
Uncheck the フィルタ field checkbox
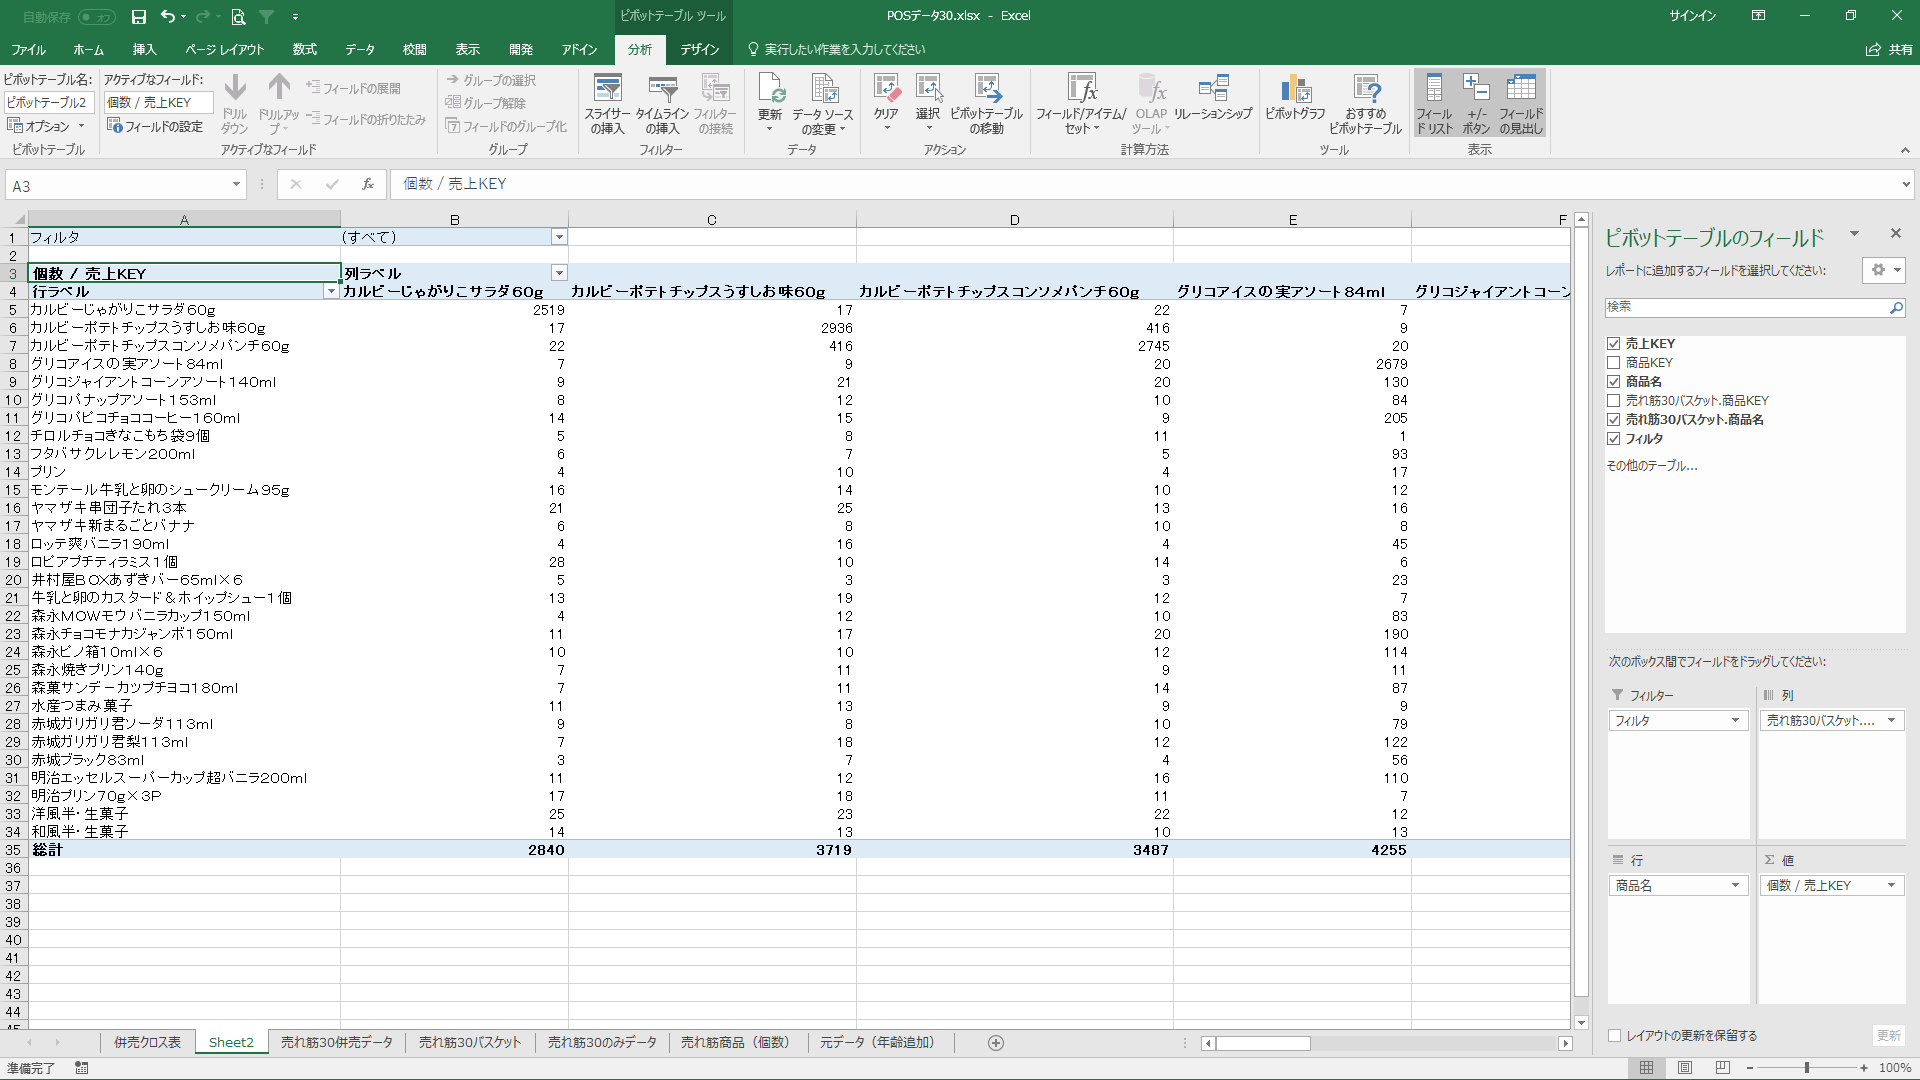click(1613, 439)
